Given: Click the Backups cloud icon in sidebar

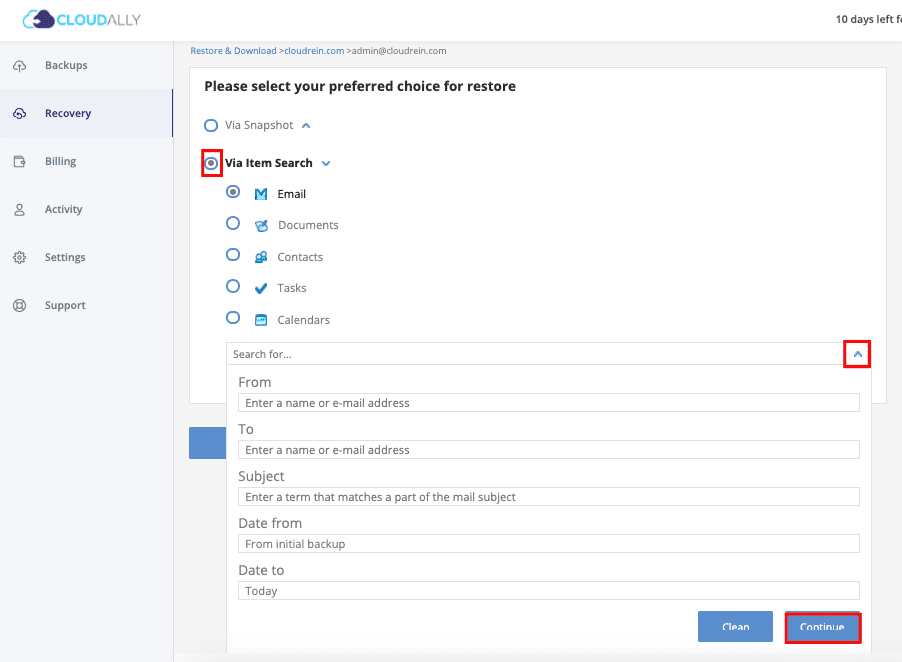Looking at the screenshot, I should click(20, 66).
